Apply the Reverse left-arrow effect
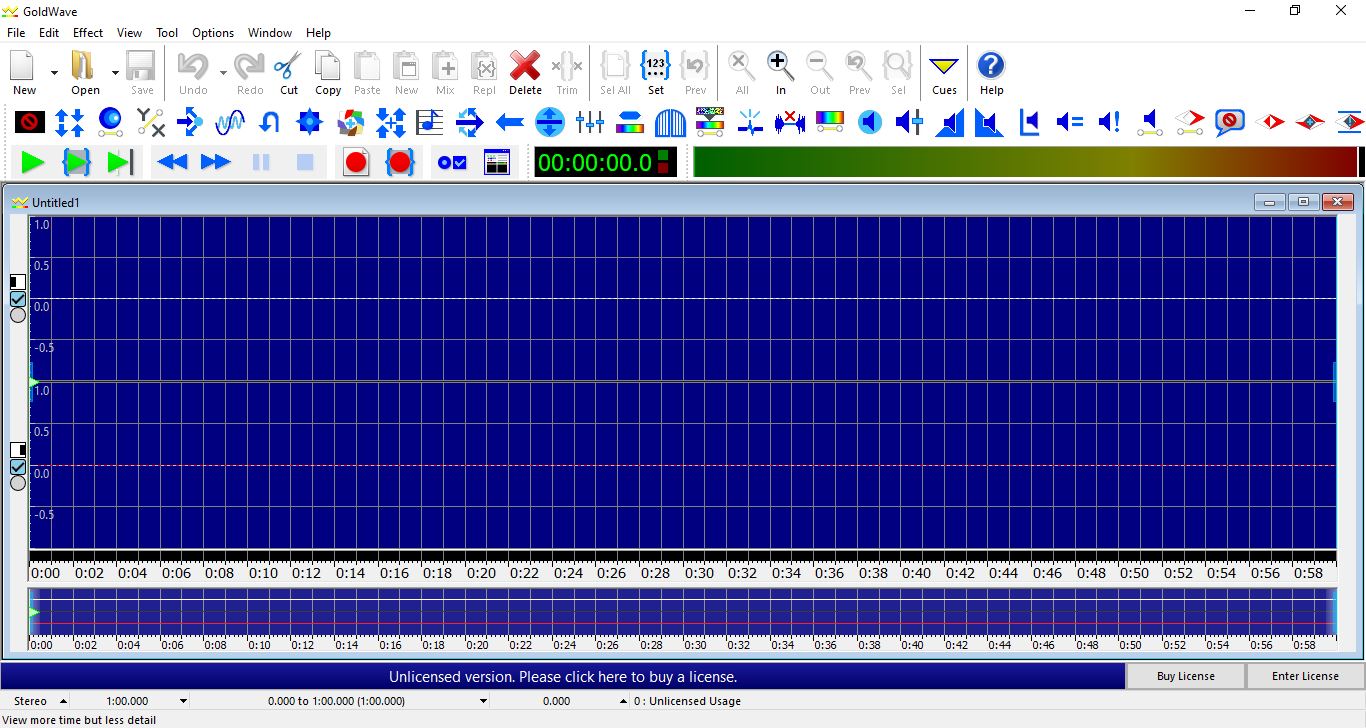Image resolution: width=1366 pixels, height=728 pixels. click(x=510, y=123)
